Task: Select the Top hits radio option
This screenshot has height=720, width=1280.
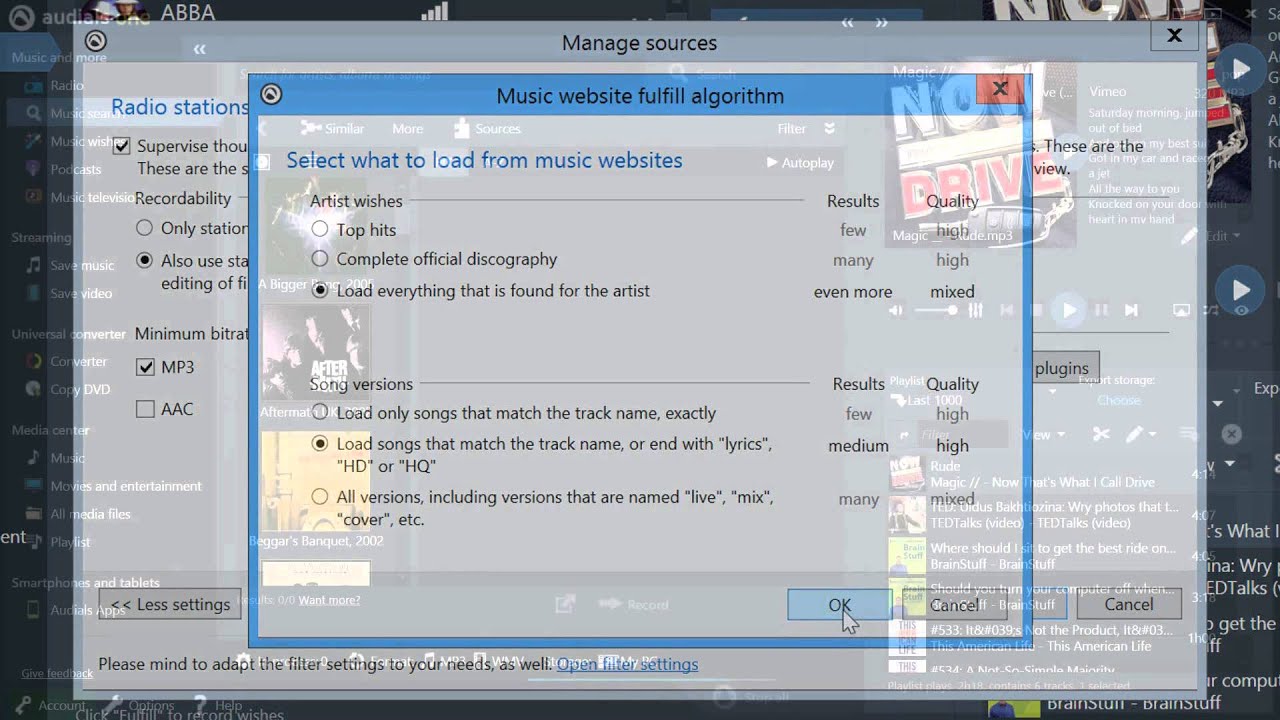Action: pyautogui.click(x=320, y=229)
